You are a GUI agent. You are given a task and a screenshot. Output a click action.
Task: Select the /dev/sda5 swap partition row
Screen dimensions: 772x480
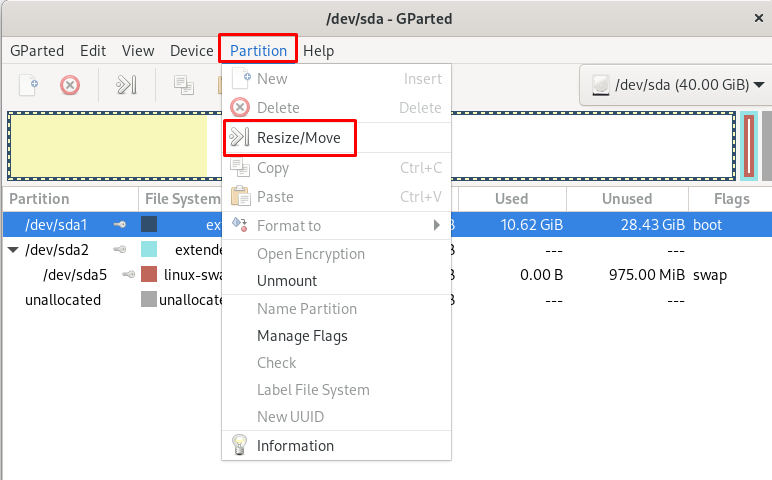tap(387, 275)
